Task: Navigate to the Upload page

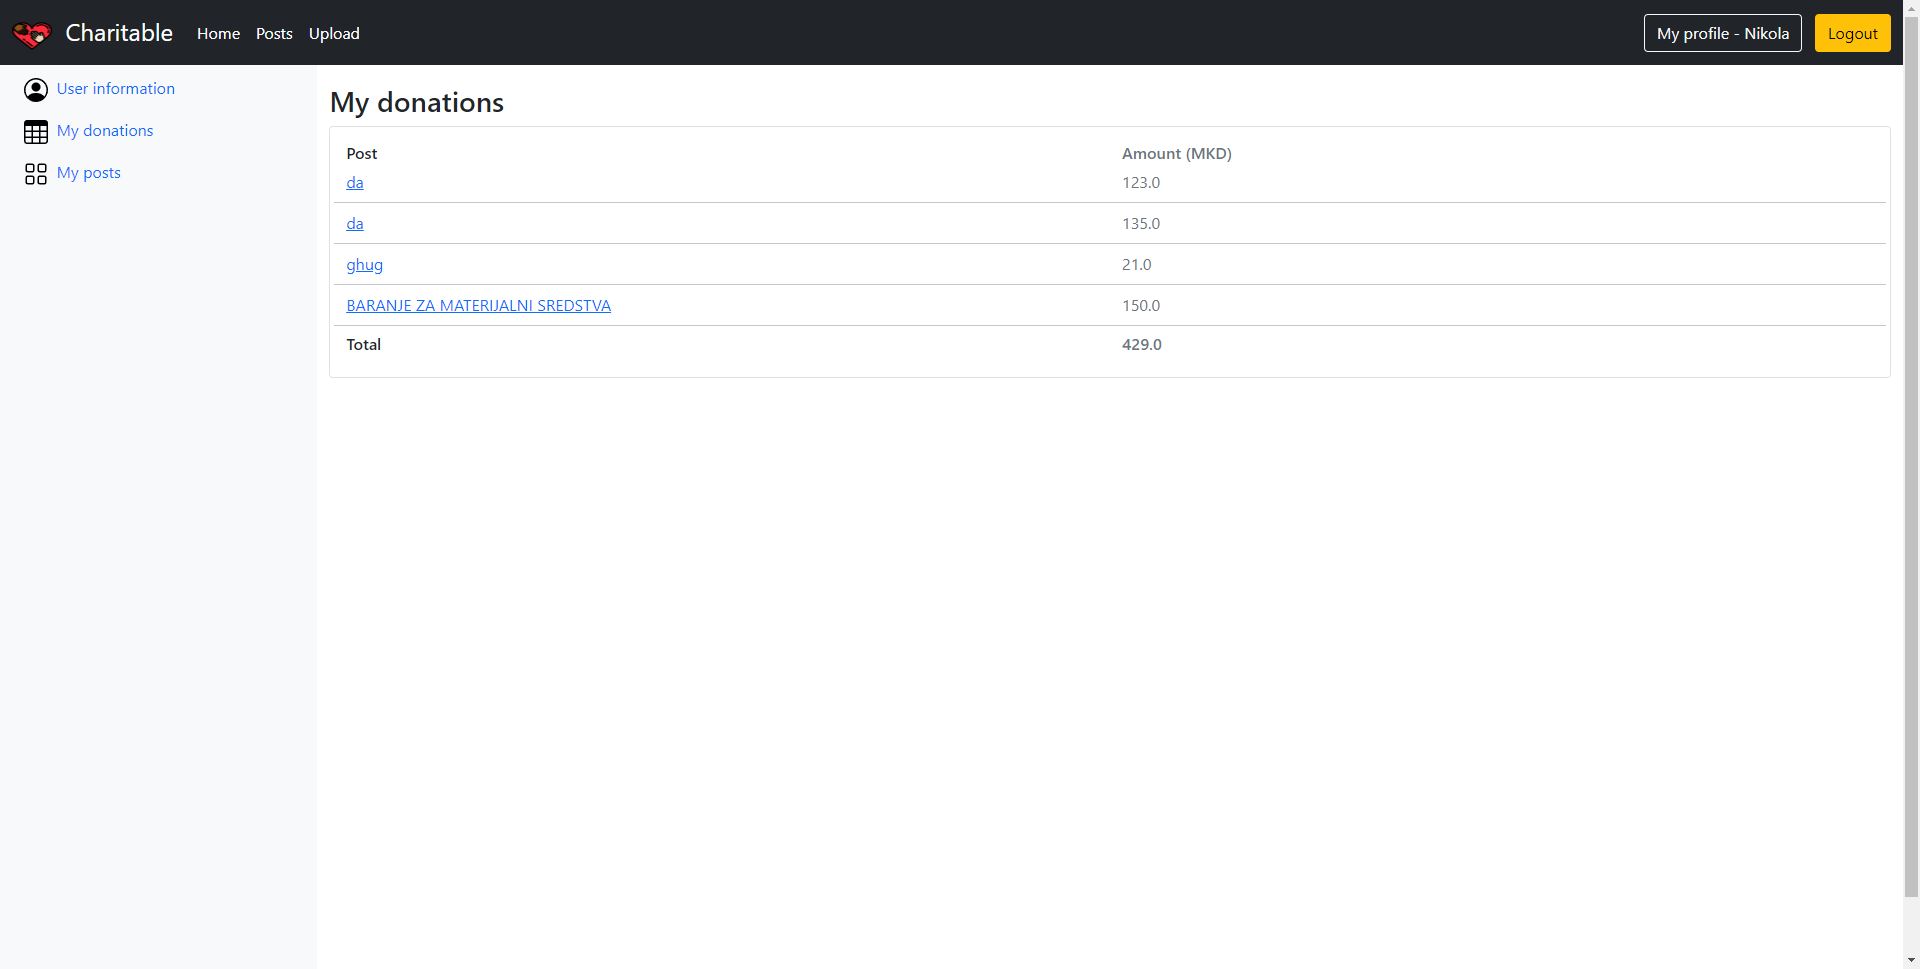Action: [334, 33]
